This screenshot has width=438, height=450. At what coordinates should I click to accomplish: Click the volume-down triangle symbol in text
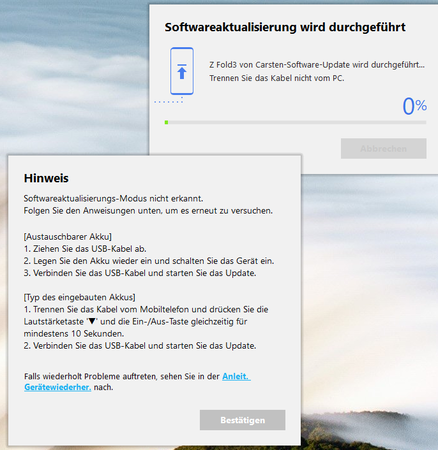pyautogui.click(x=92, y=321)
